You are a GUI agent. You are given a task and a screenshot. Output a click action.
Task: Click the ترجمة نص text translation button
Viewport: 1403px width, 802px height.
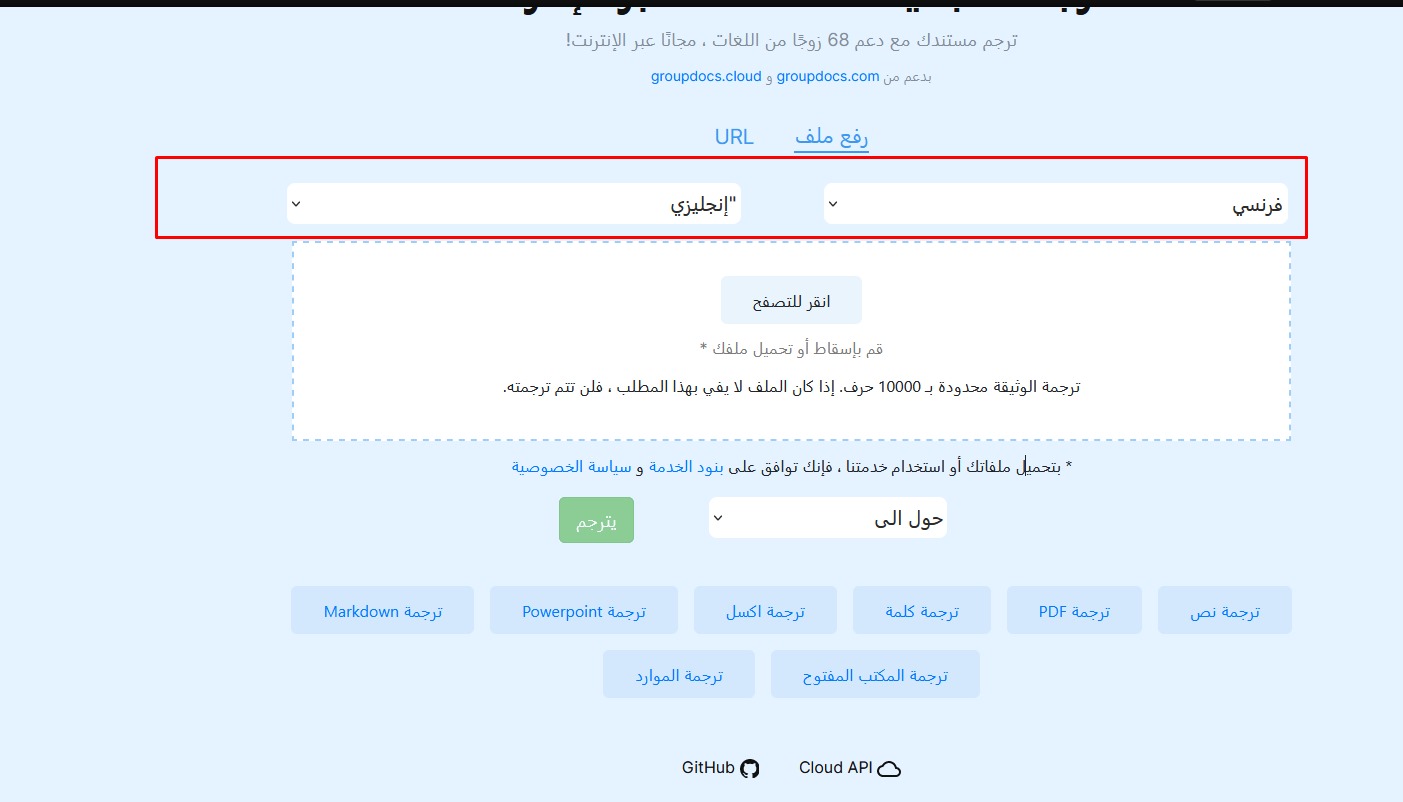1224,611
